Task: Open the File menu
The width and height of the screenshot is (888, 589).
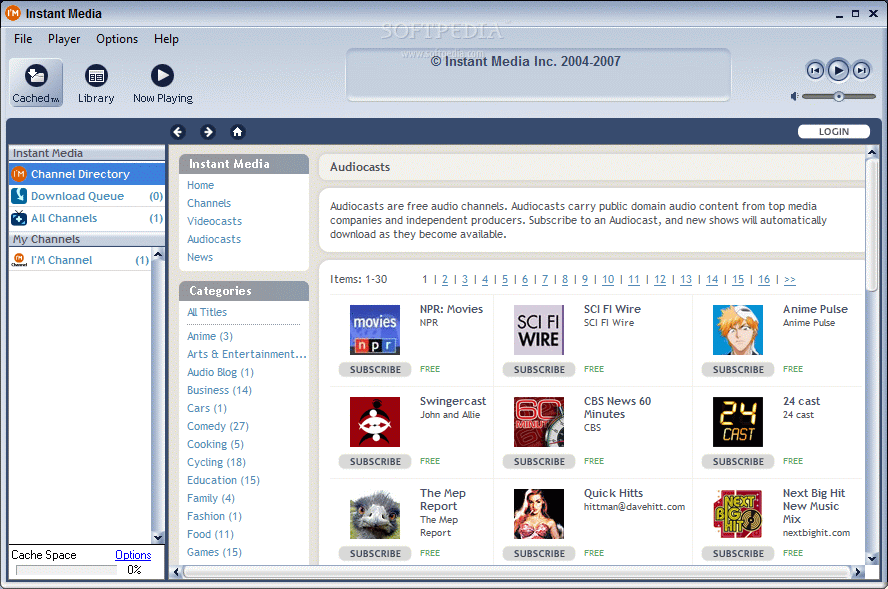Action: point(23,39)
